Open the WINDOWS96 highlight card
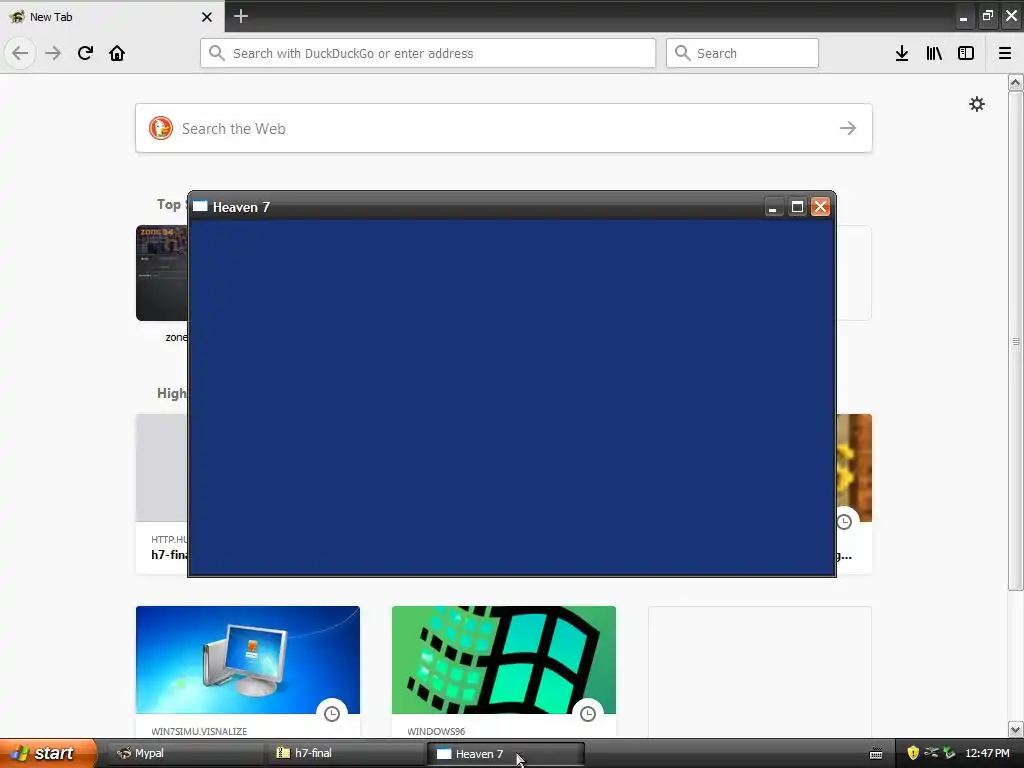 504,671
